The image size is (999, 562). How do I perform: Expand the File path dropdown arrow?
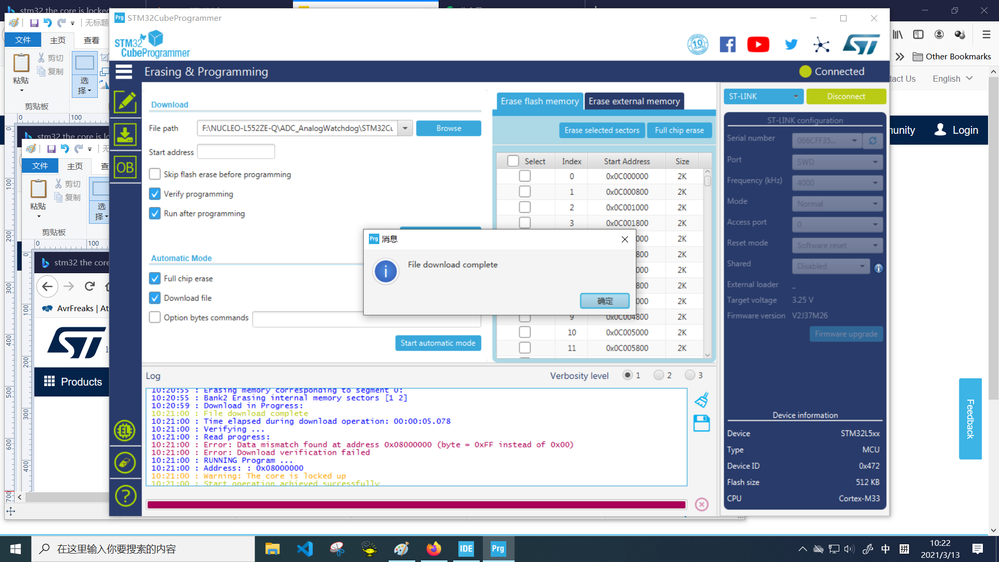(x=405, y=128)
